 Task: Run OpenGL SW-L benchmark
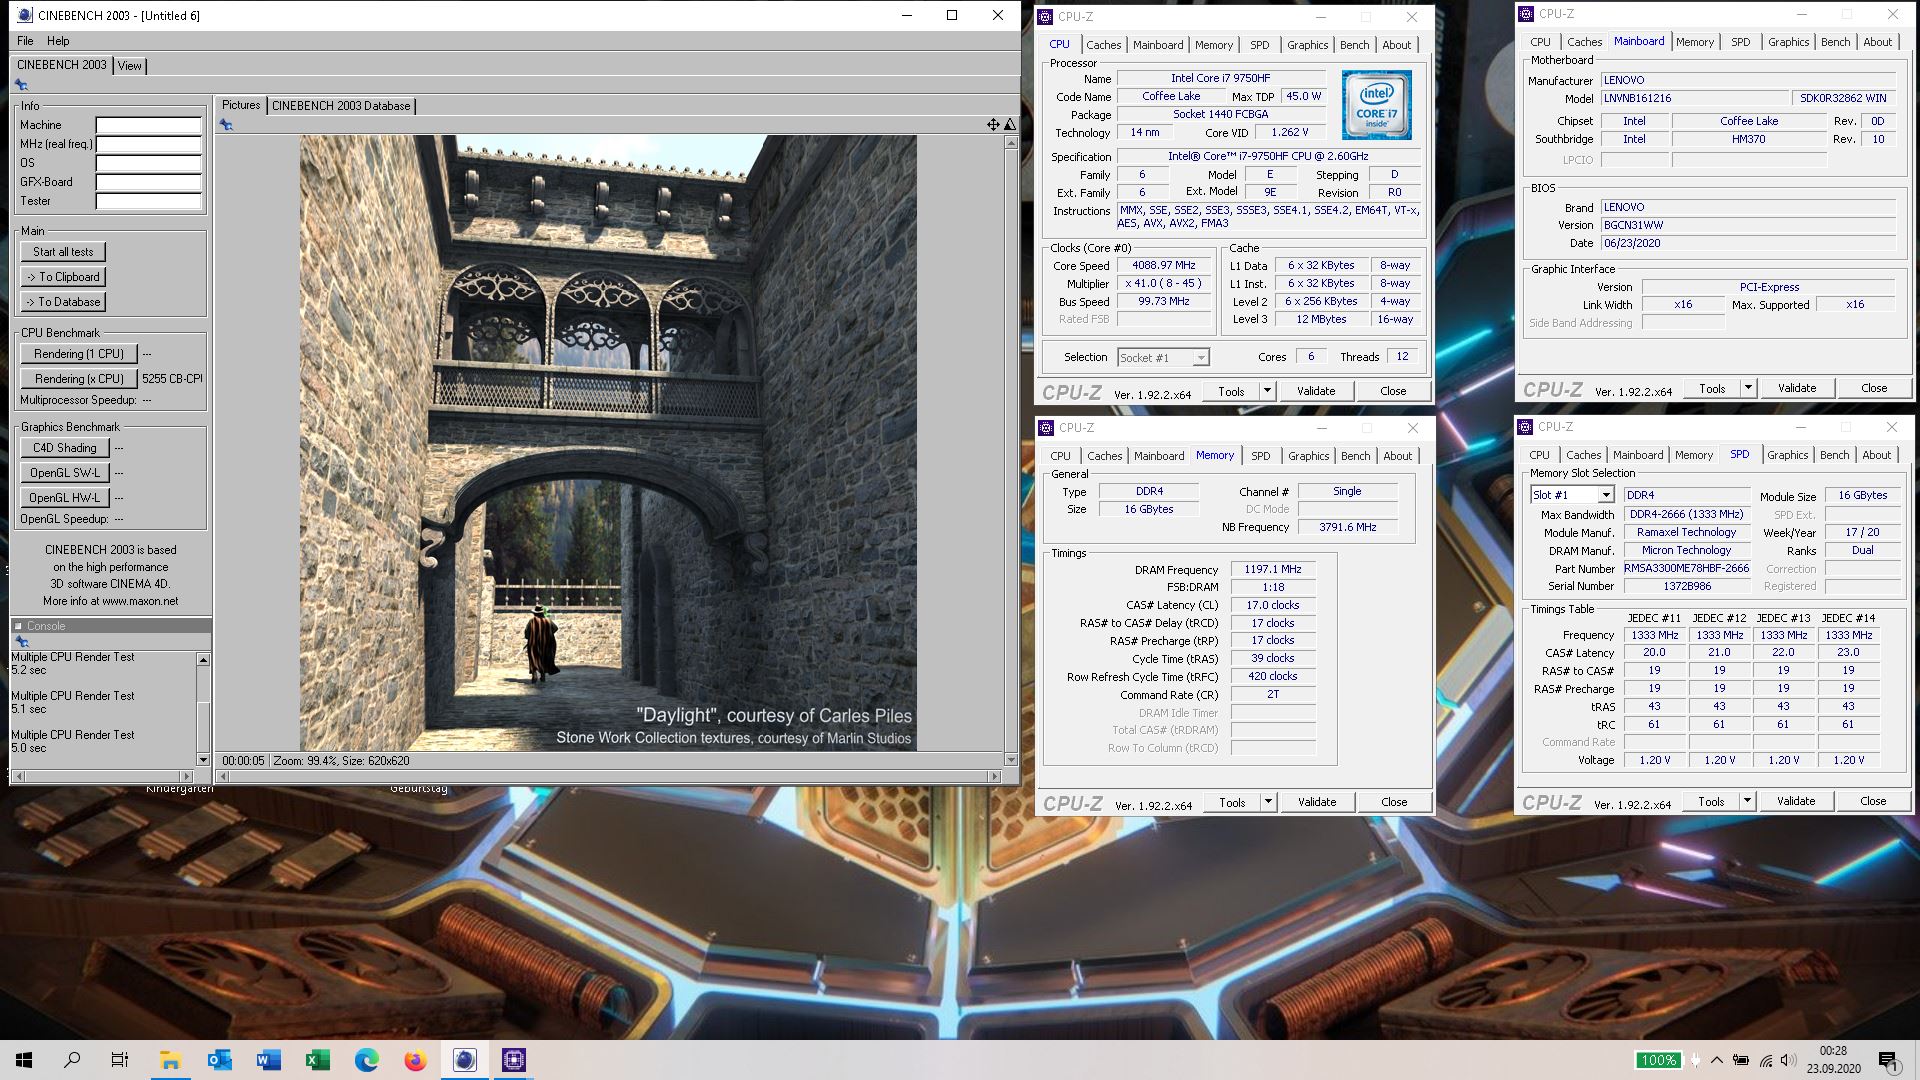(65, 473)
